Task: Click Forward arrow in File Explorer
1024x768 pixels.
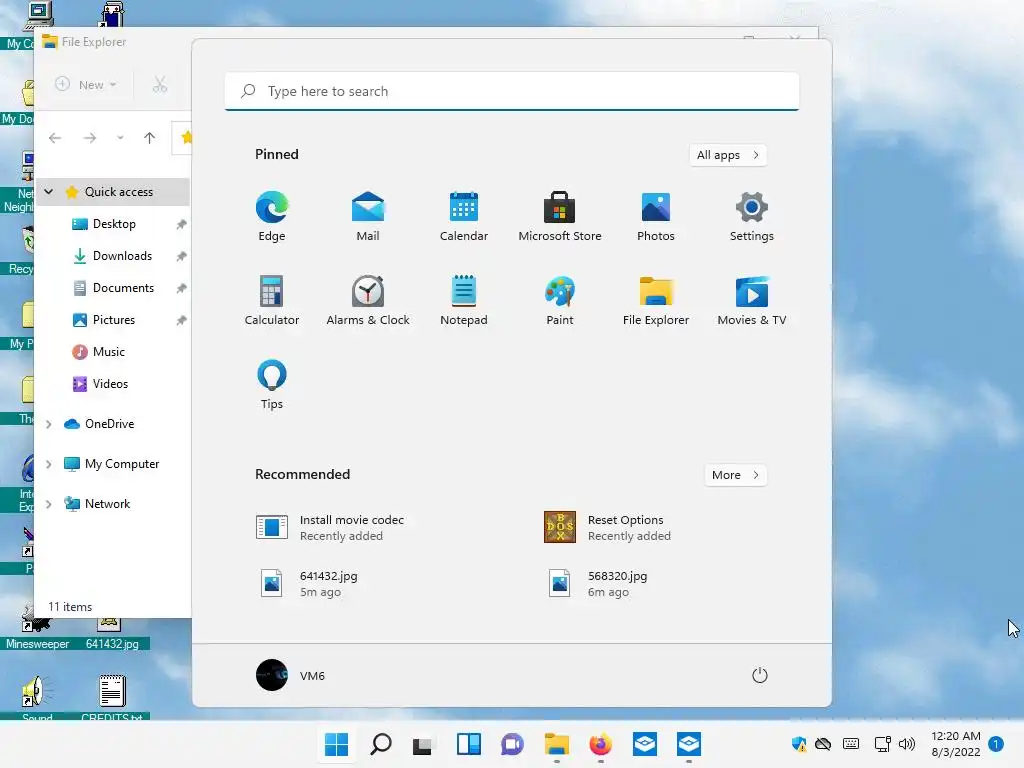Action: click(x=90, y=138)
